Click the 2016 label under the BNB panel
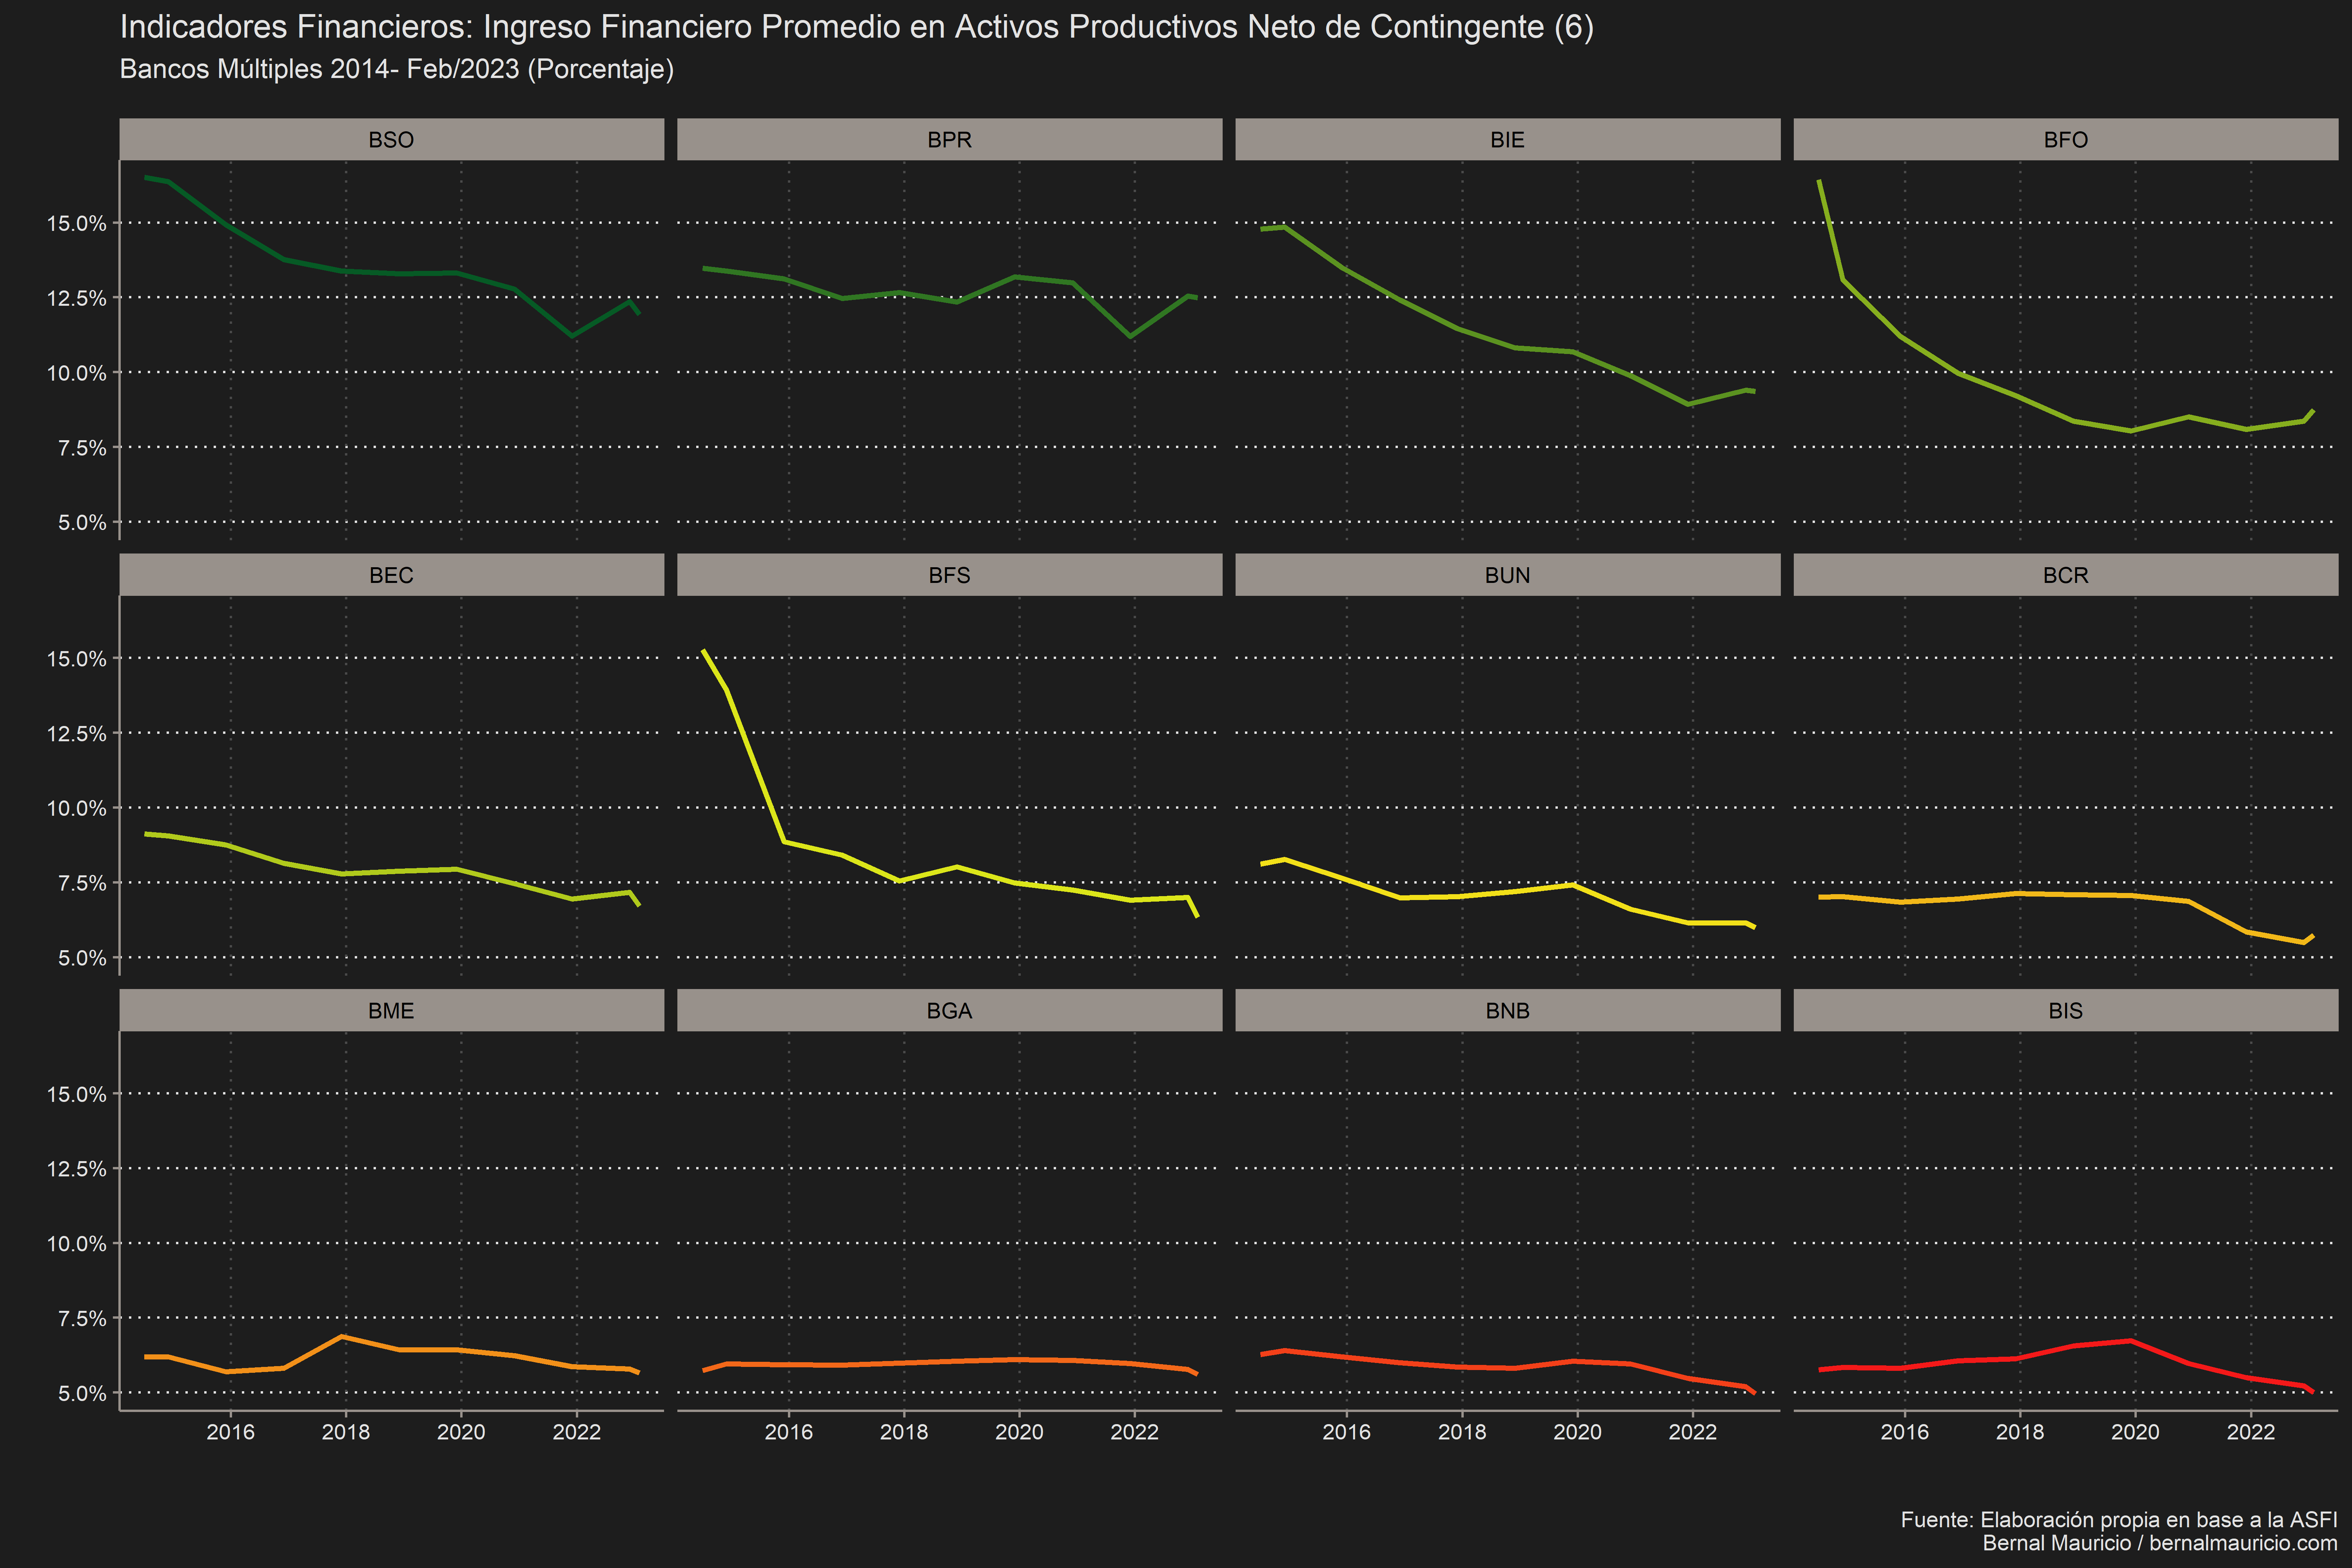 (1347, 1432)
